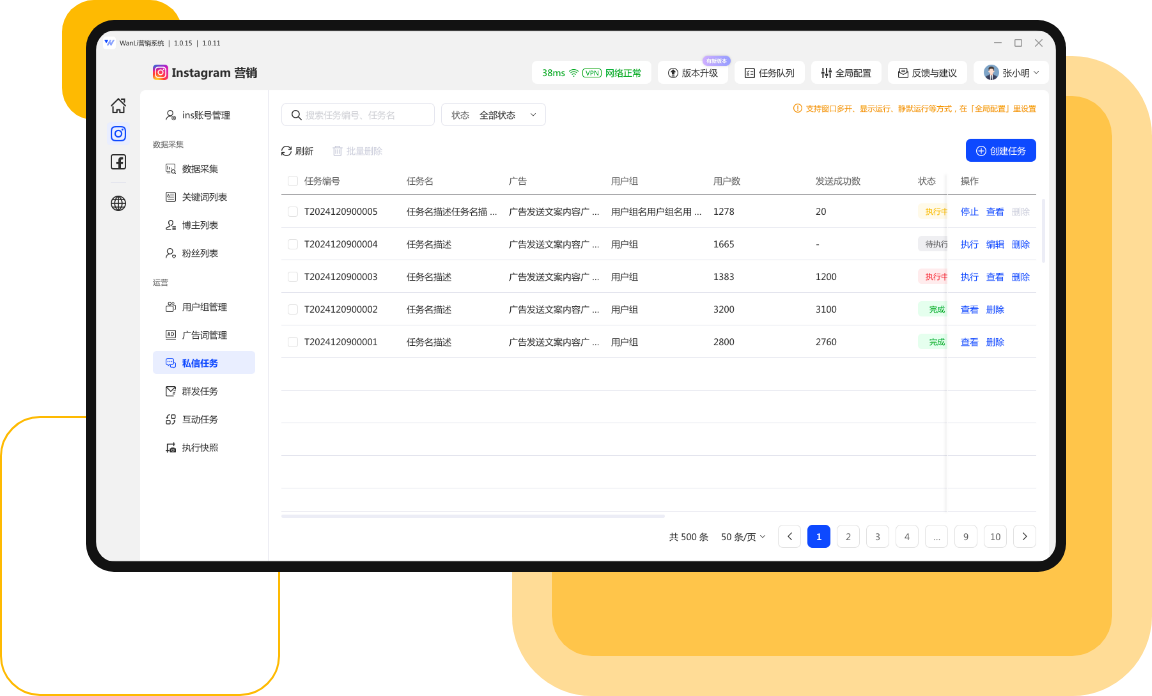Viewport: 1152px width, 696px height.
Task: Go to 用户组管理 in the sidebar
Action: click(x=203, y=307)
